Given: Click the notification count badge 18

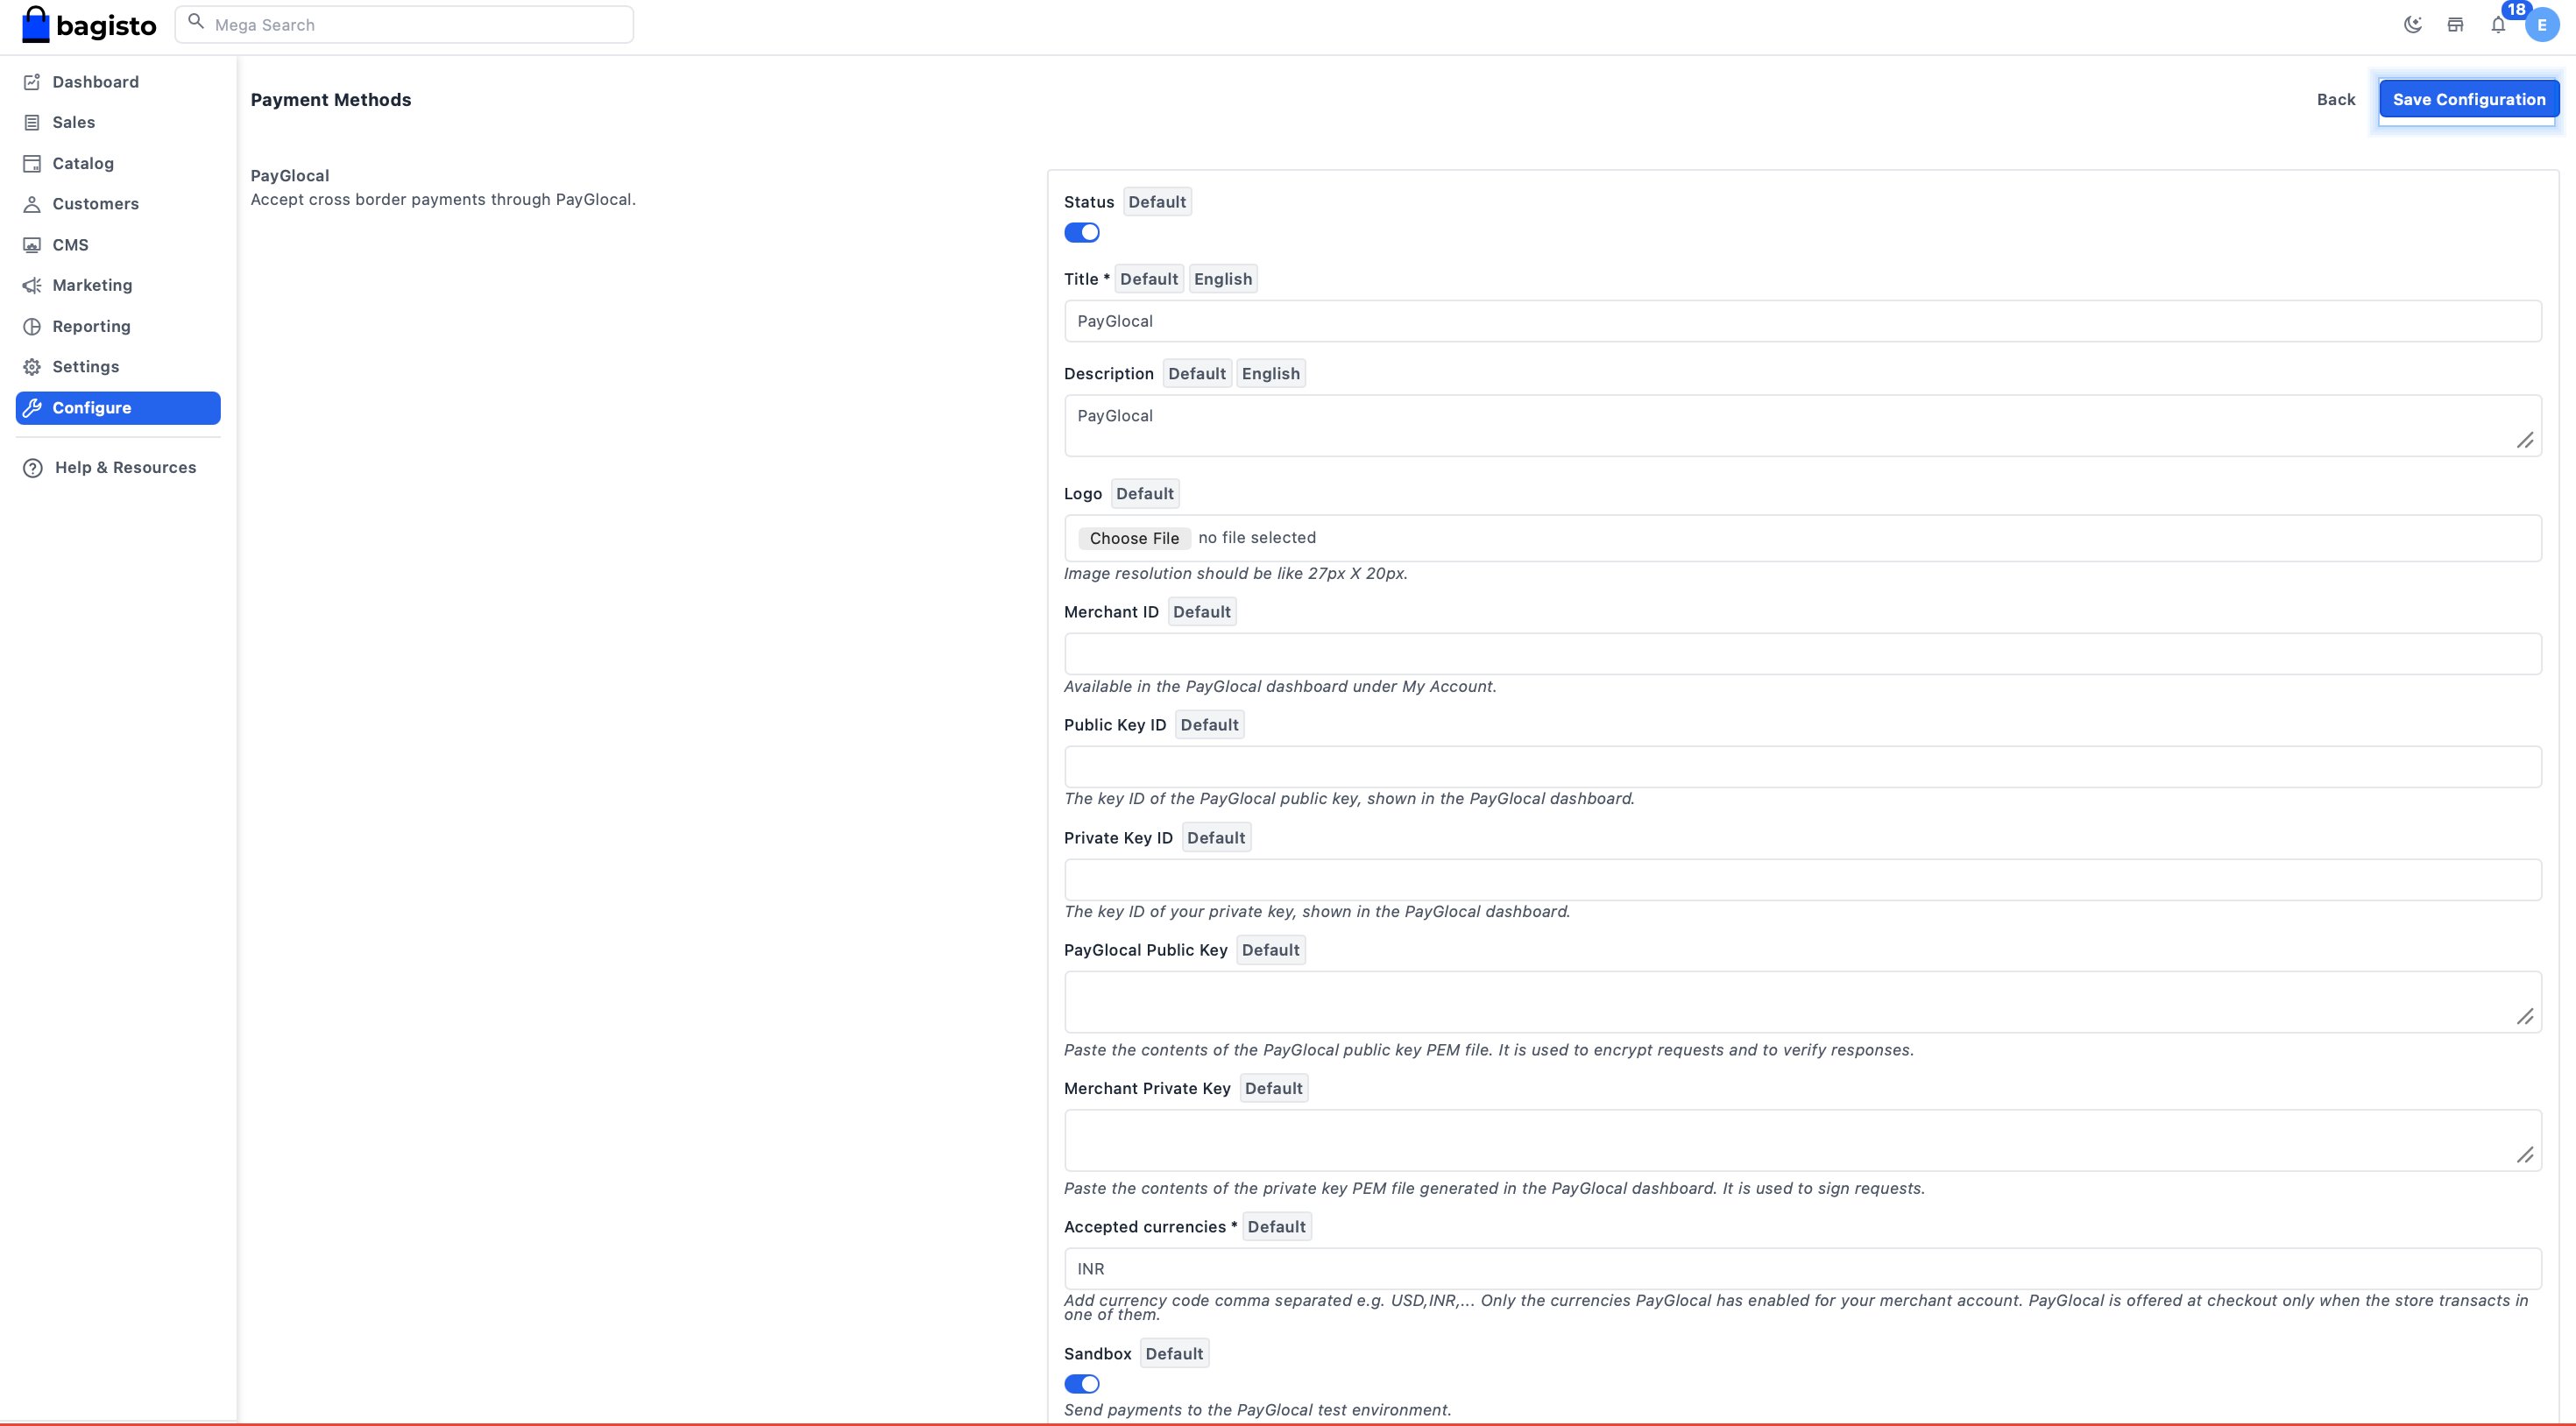Looking at the screenshot, I should [x=2516, y=10].
